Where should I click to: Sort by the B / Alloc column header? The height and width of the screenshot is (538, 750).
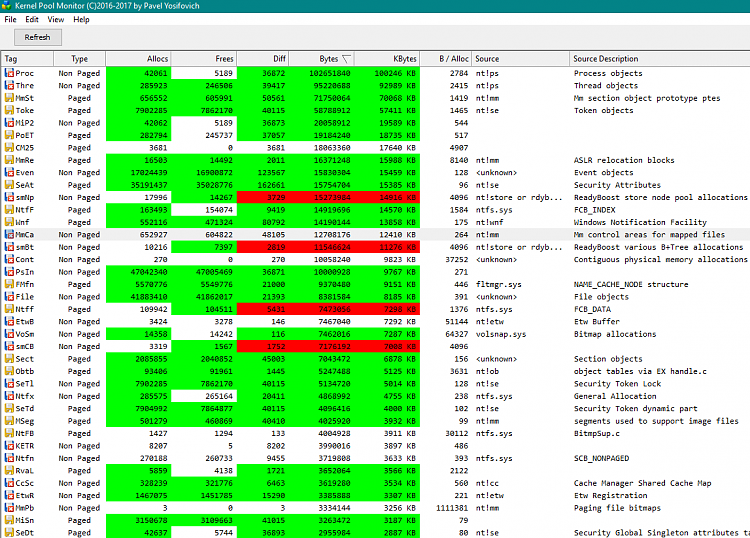pos(445,59)
